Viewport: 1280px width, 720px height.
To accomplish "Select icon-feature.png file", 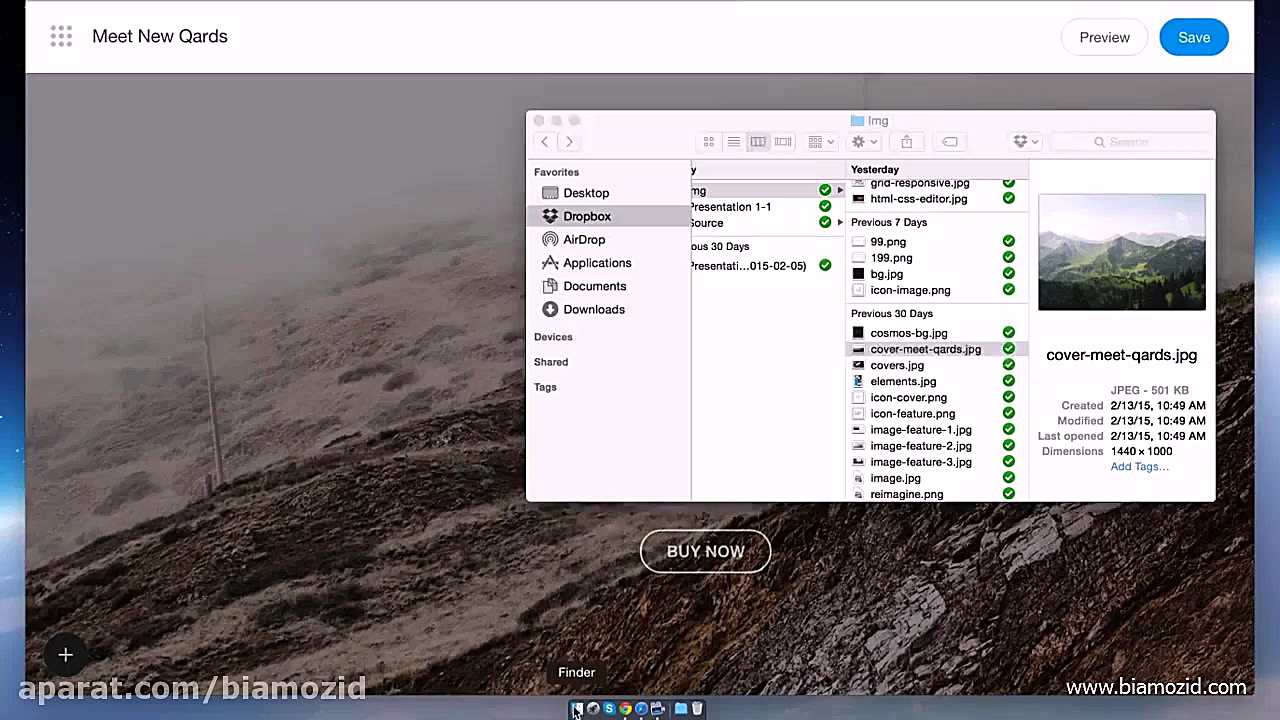I will (912, 413).
